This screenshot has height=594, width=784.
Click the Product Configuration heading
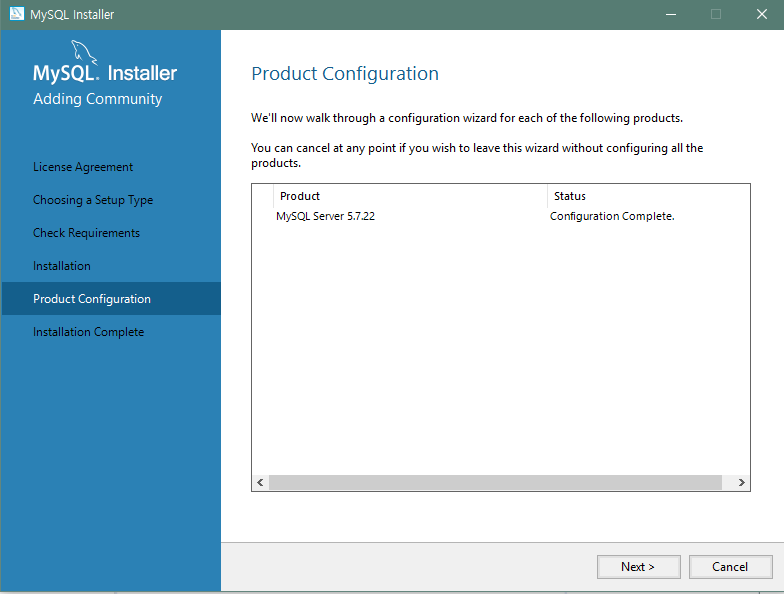345,74
